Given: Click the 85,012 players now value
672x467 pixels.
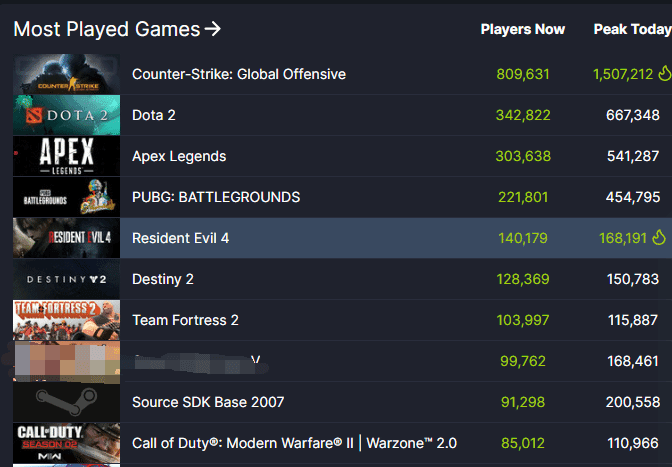Looking at the screenshot, I should pos(523,443).
